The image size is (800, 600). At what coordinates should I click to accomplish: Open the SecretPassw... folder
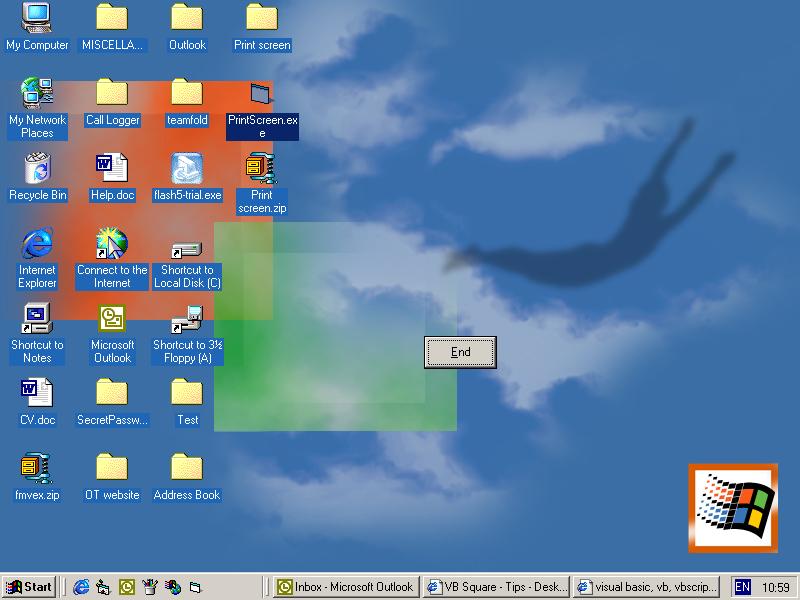point(112,394)
